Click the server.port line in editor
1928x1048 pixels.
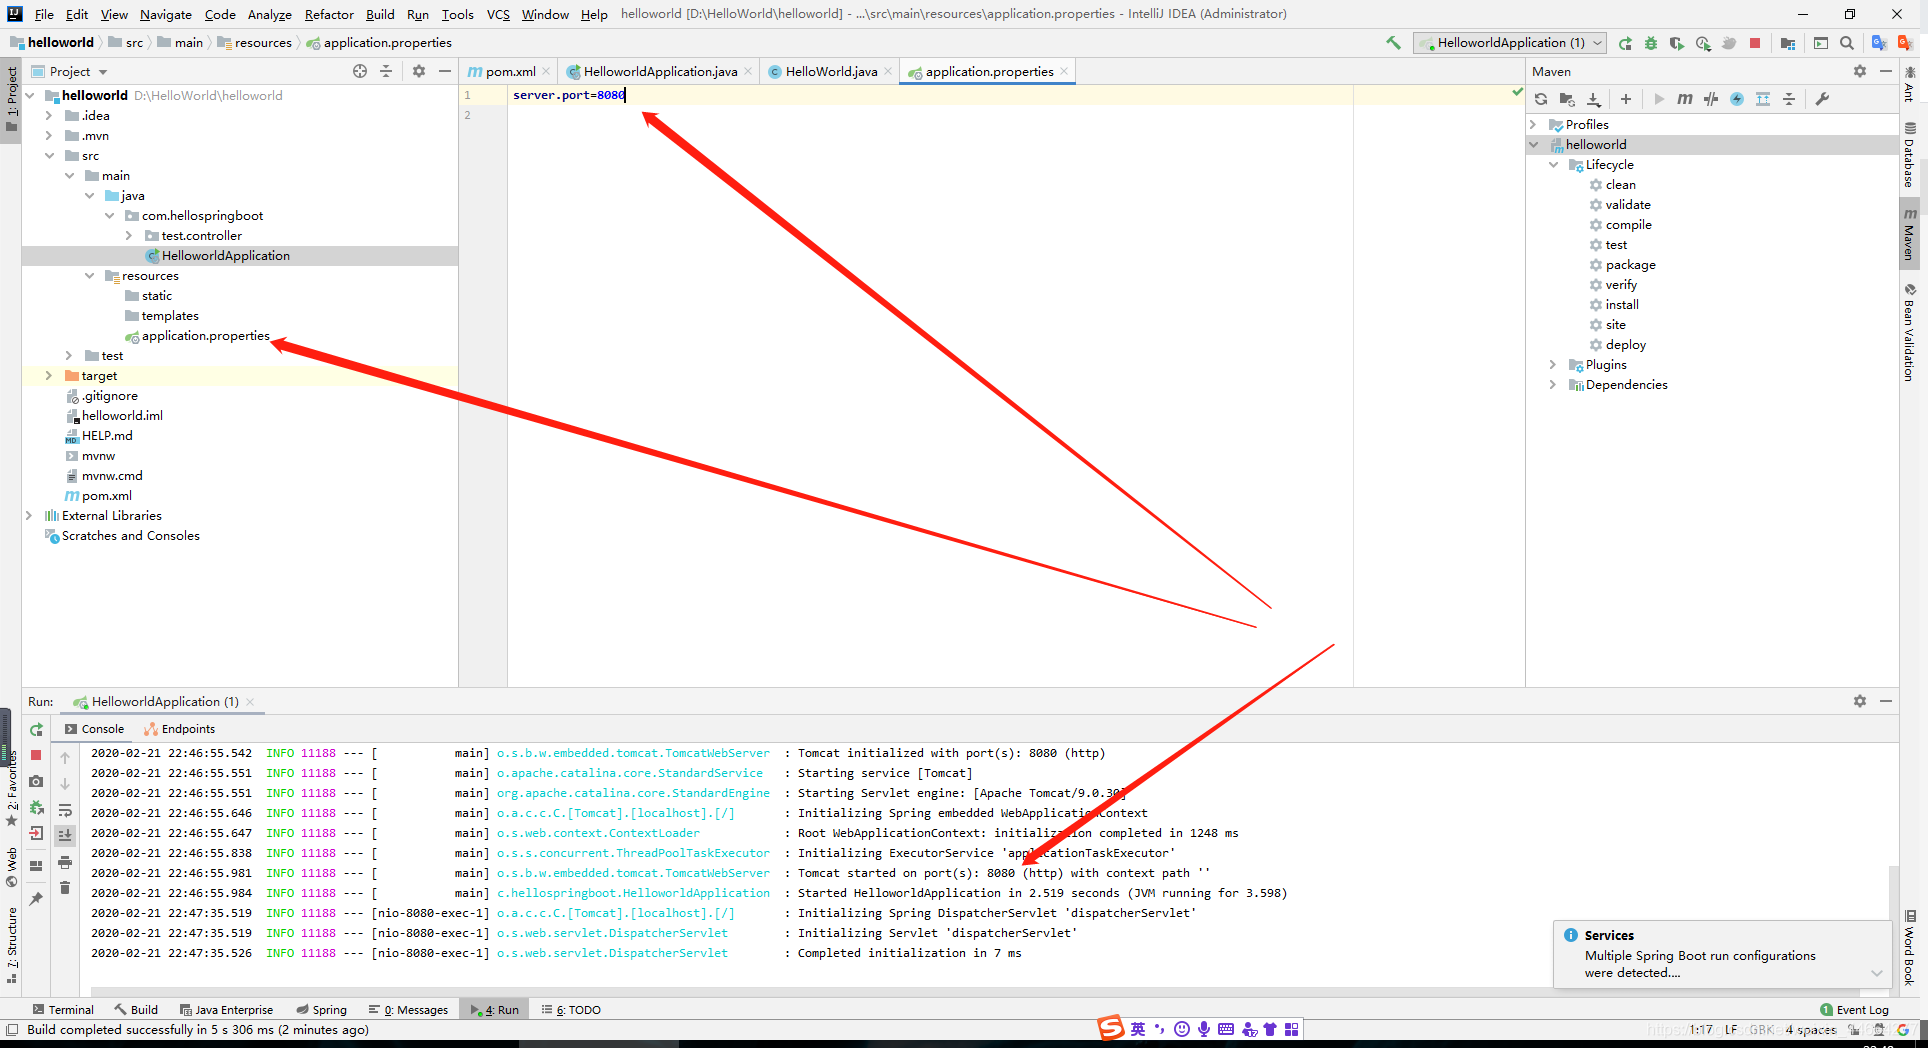pos(569,95)
